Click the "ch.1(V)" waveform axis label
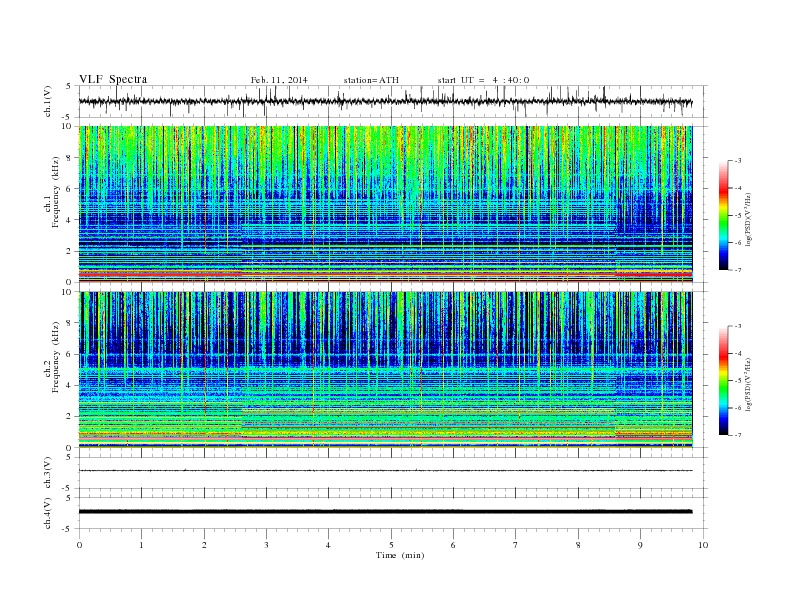This screenshot has width=792, height=612. 48,101
